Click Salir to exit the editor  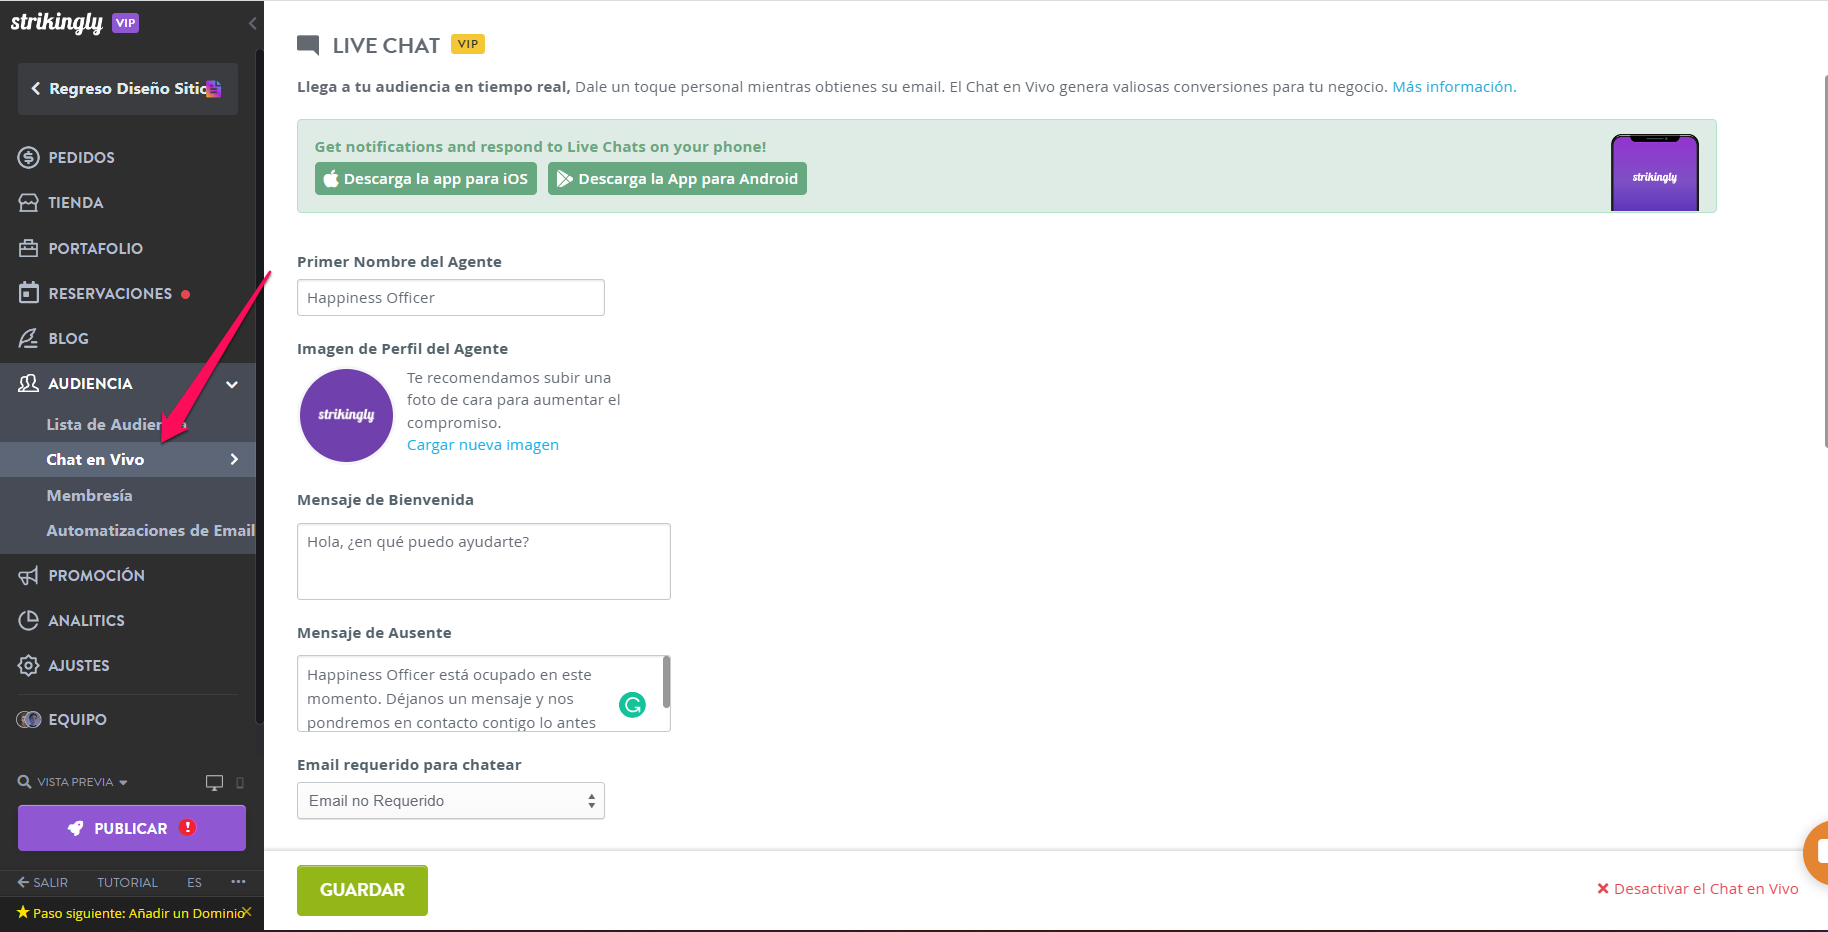point(43,882)
